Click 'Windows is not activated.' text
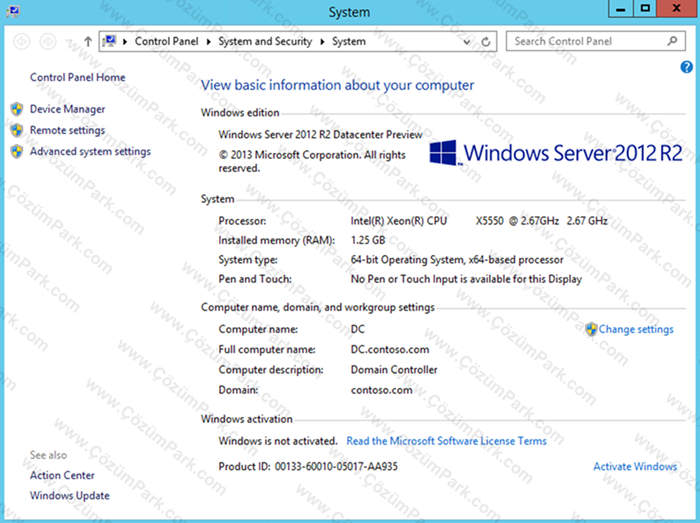Image resolution: width=700 pixels, height=523 pixels. click(278, 441)
